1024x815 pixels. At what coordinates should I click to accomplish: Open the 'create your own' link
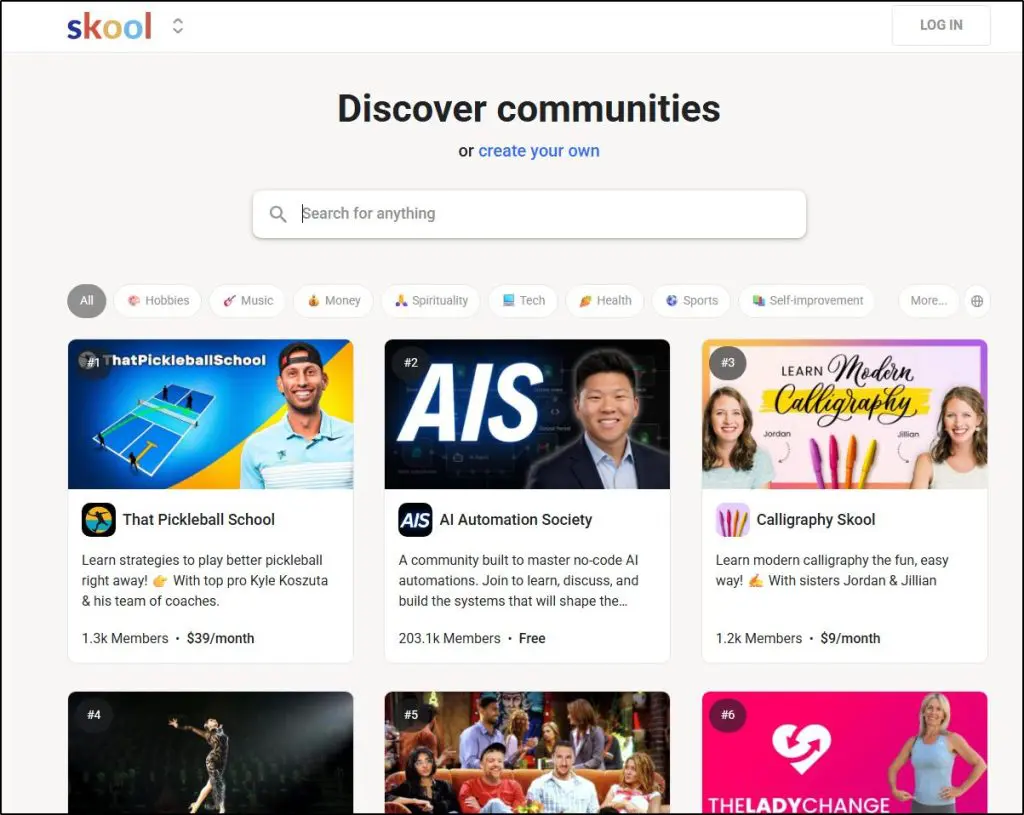tap(539, 151)
